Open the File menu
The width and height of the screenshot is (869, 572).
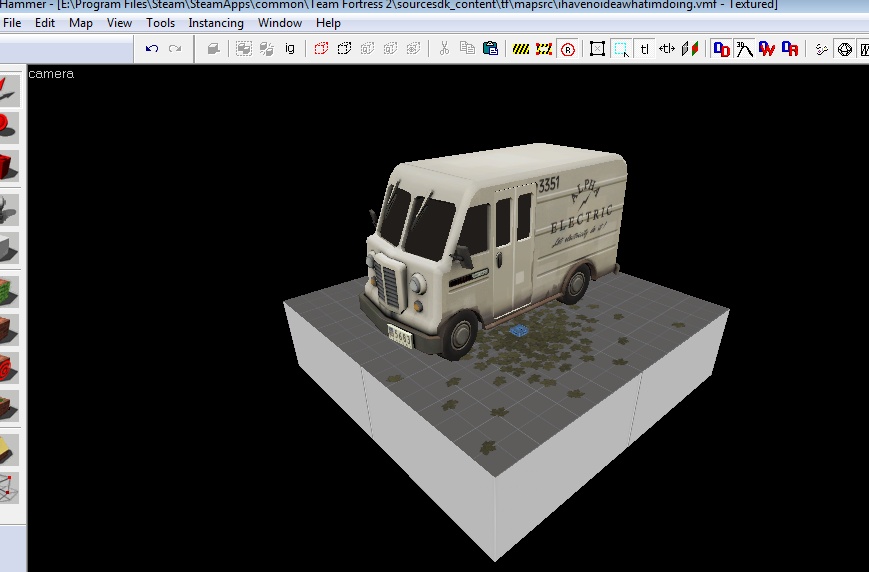coord(11,23)
